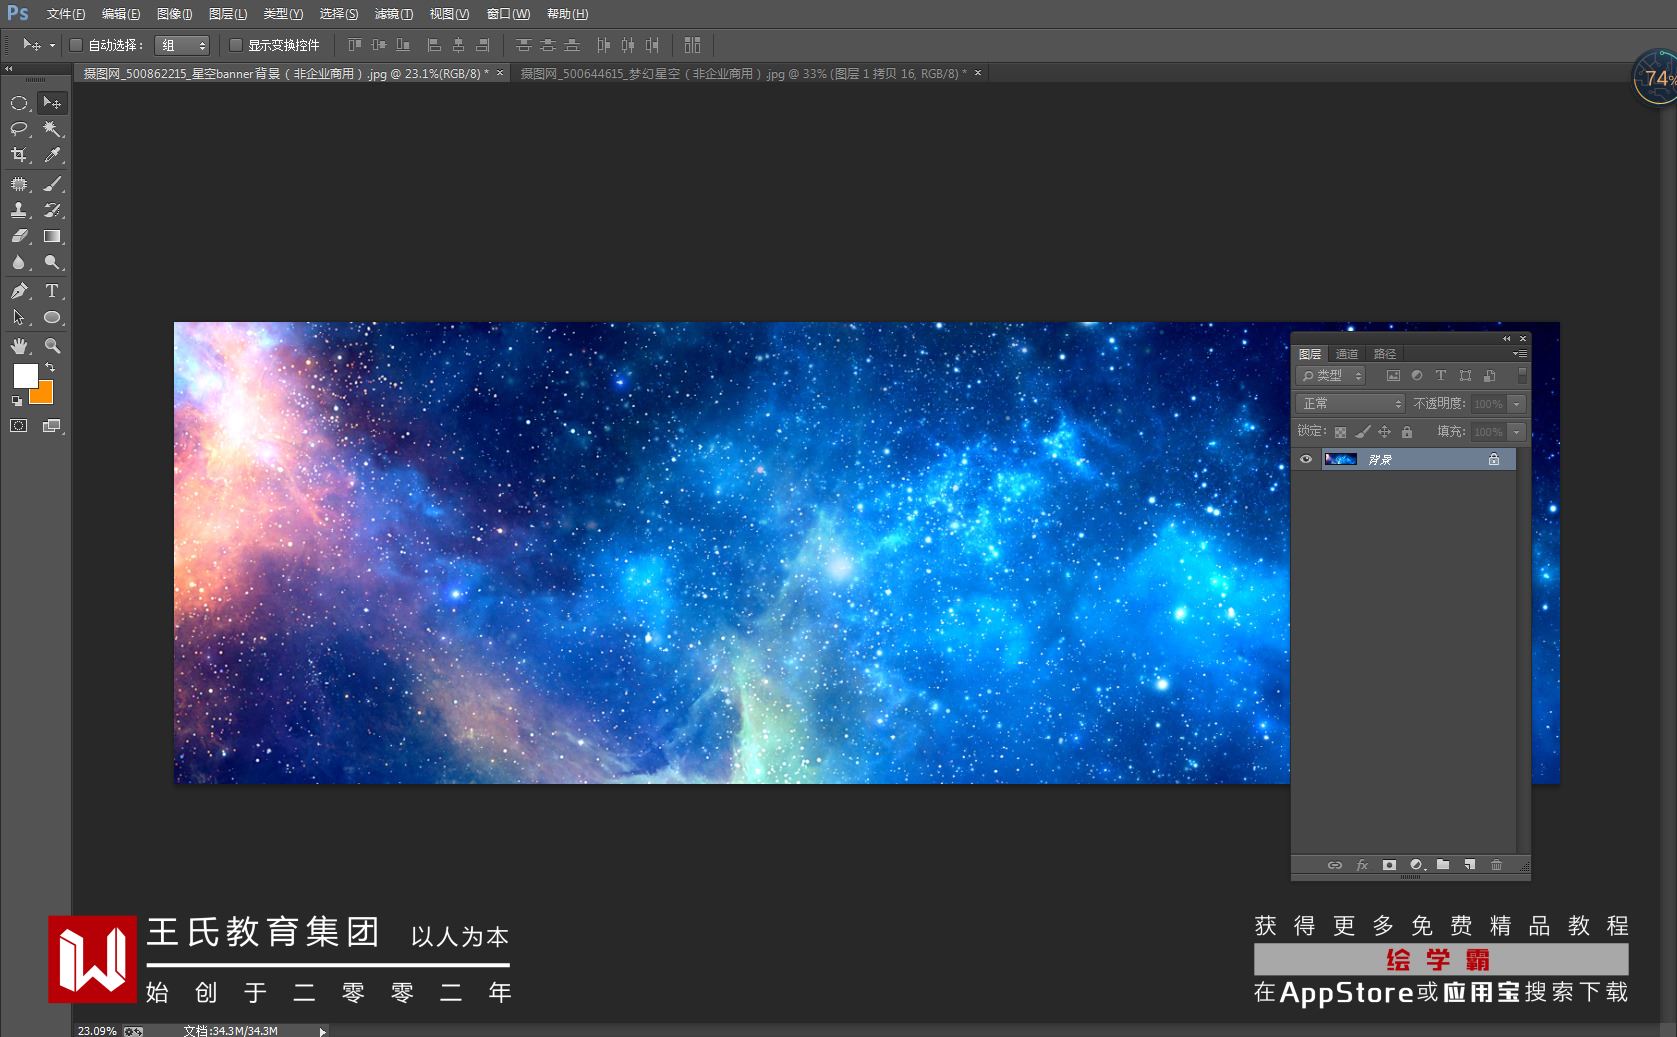
Task: Select the Elliptical Marquee tool
Action: 19,103
